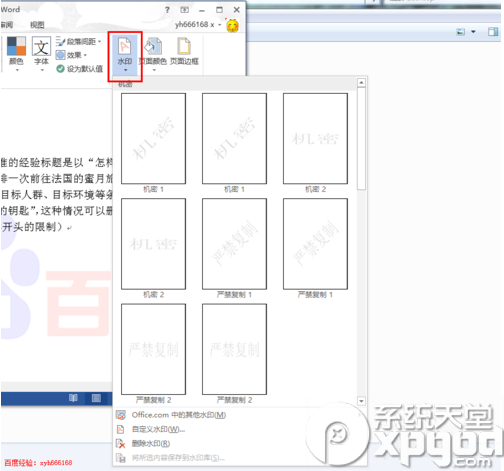Click the smiley face feedback icon
Screen dimensions: 504x471
[x=232, y=26]
